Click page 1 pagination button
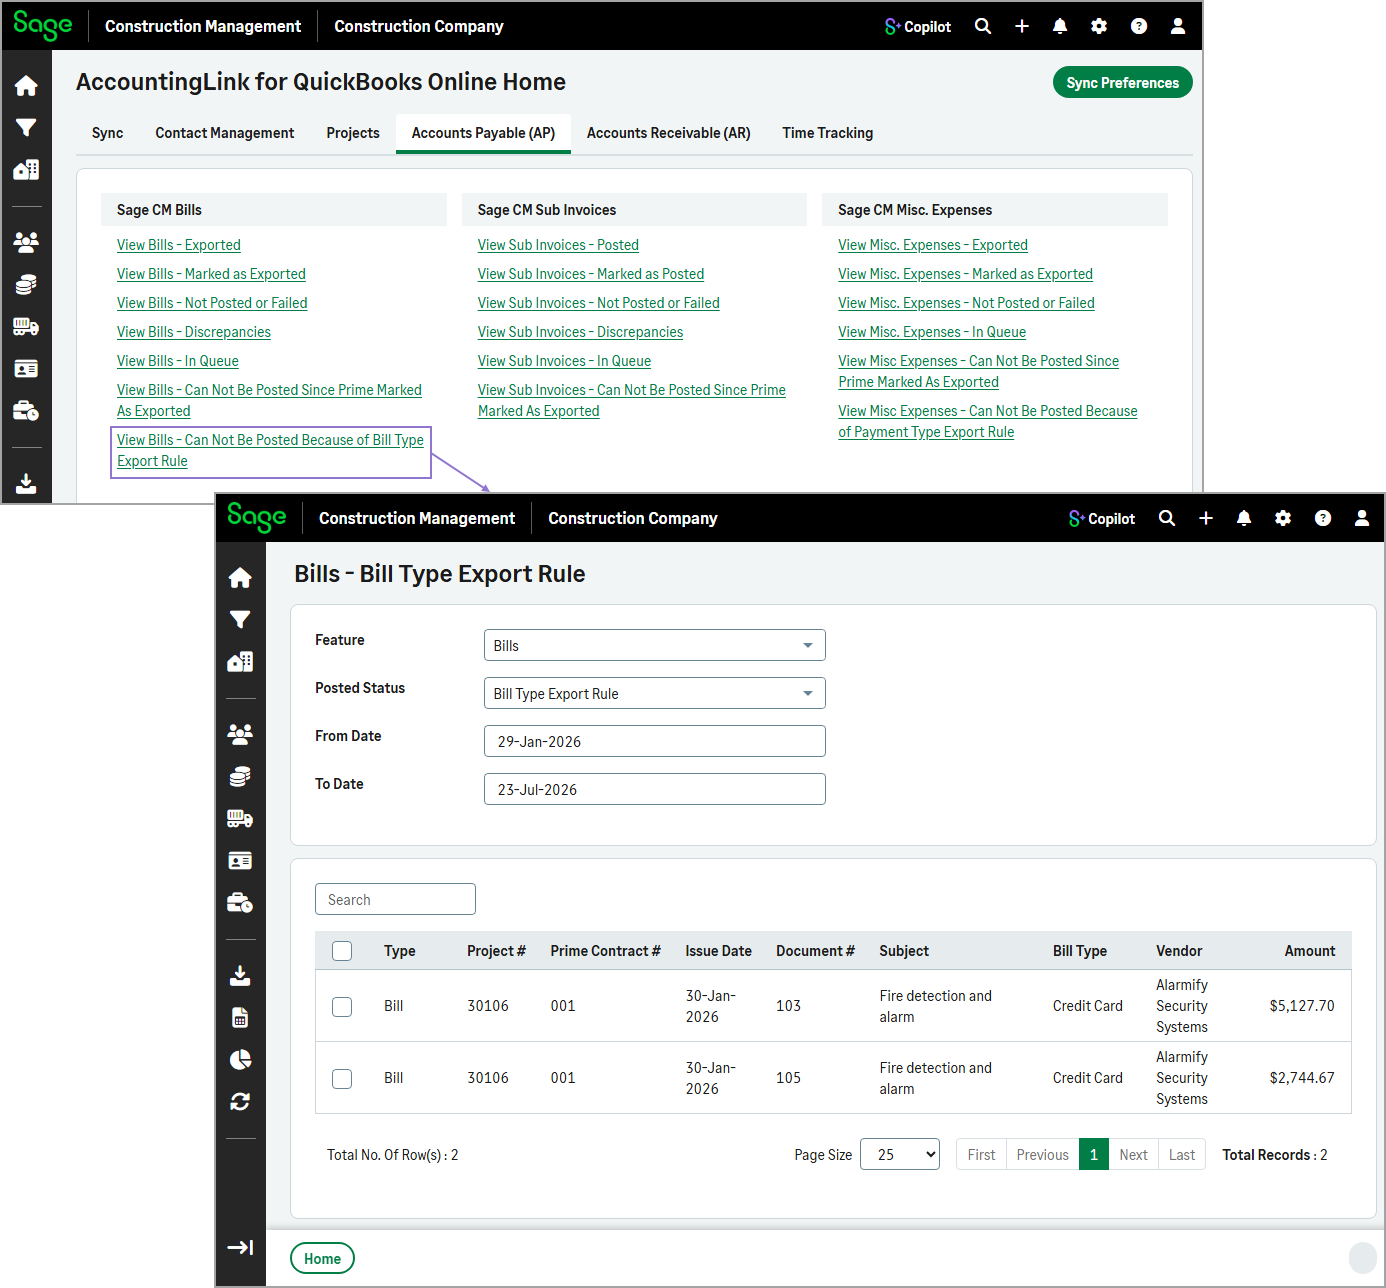1386x1288 pixels. pyautogui.click(x=1094, y=1154)
